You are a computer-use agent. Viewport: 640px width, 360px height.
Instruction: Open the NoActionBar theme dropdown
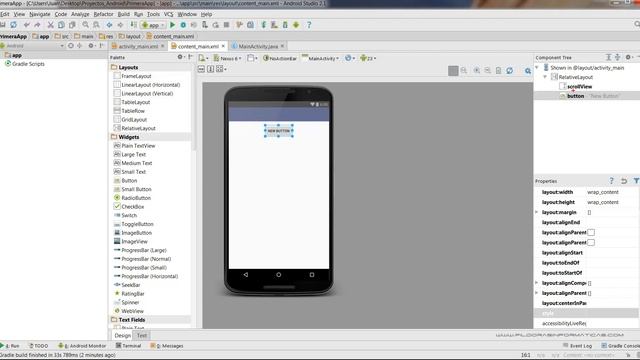280,58
